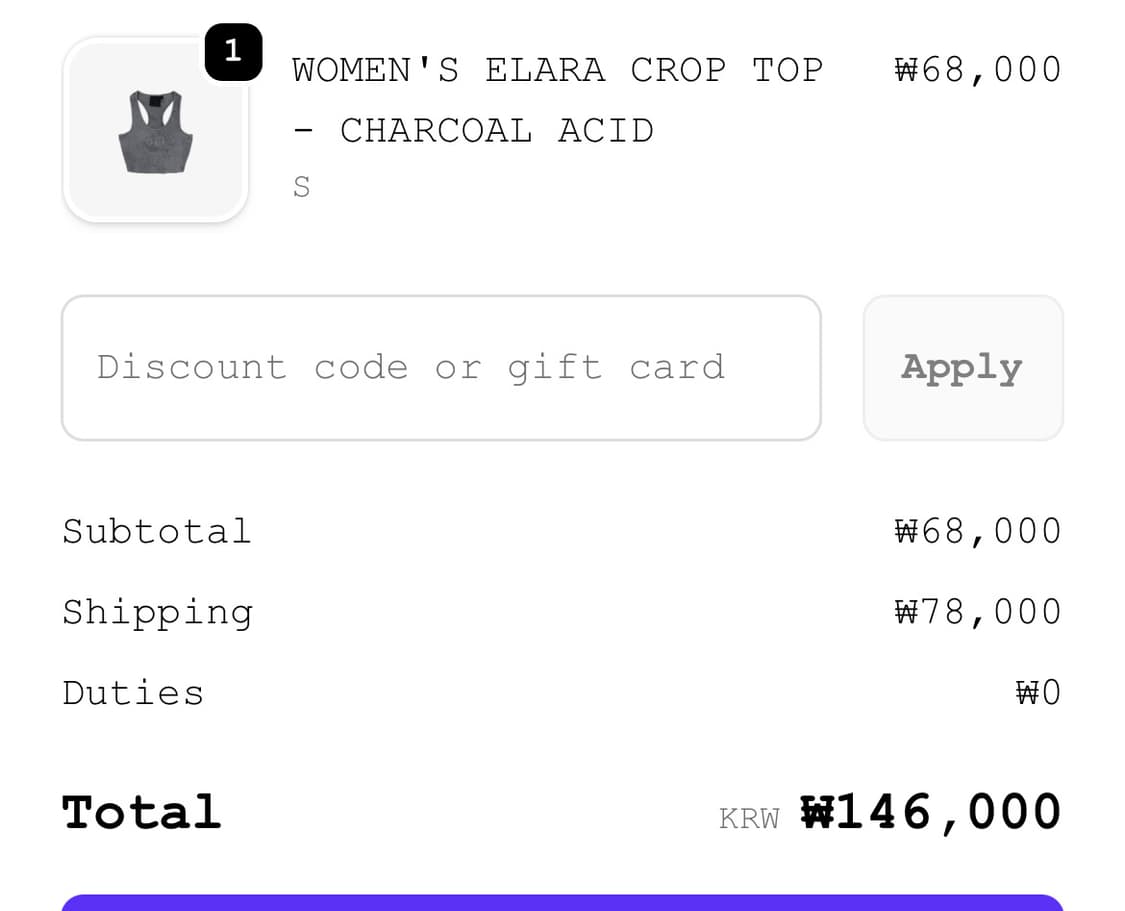Click the 146,000 digits in the total

[948, 812]
